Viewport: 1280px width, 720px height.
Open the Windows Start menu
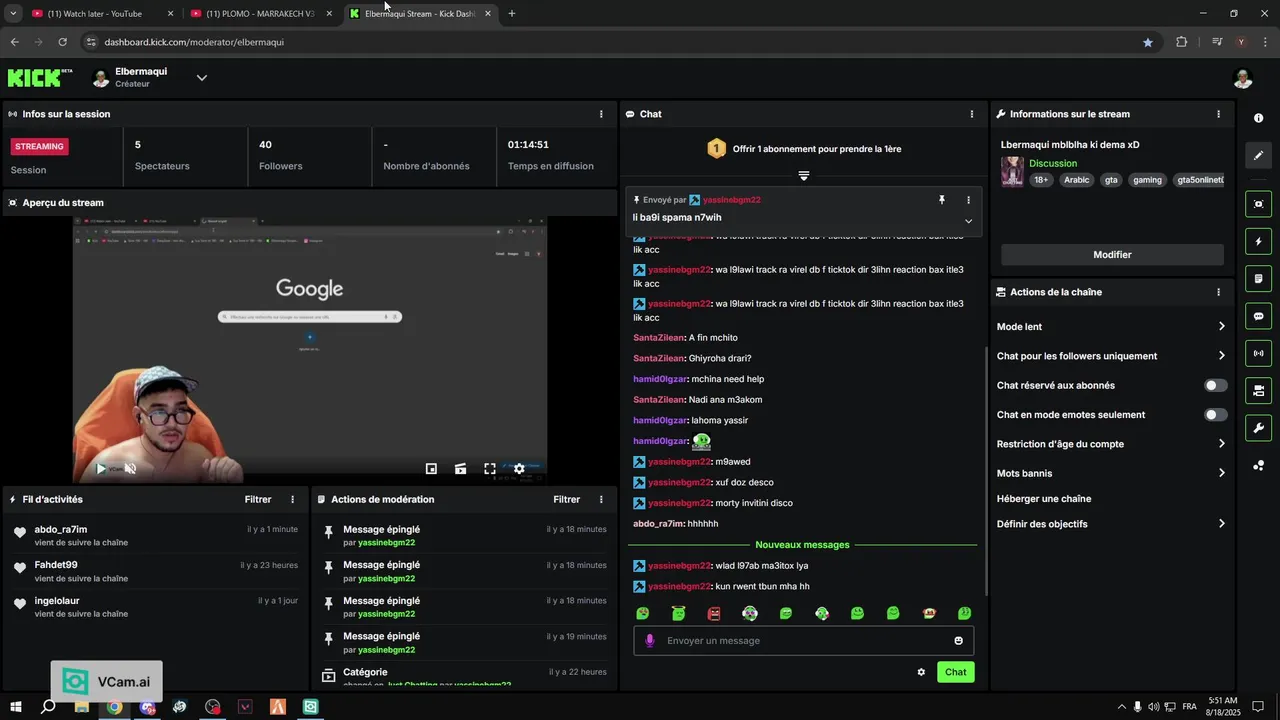coord(14,707)
